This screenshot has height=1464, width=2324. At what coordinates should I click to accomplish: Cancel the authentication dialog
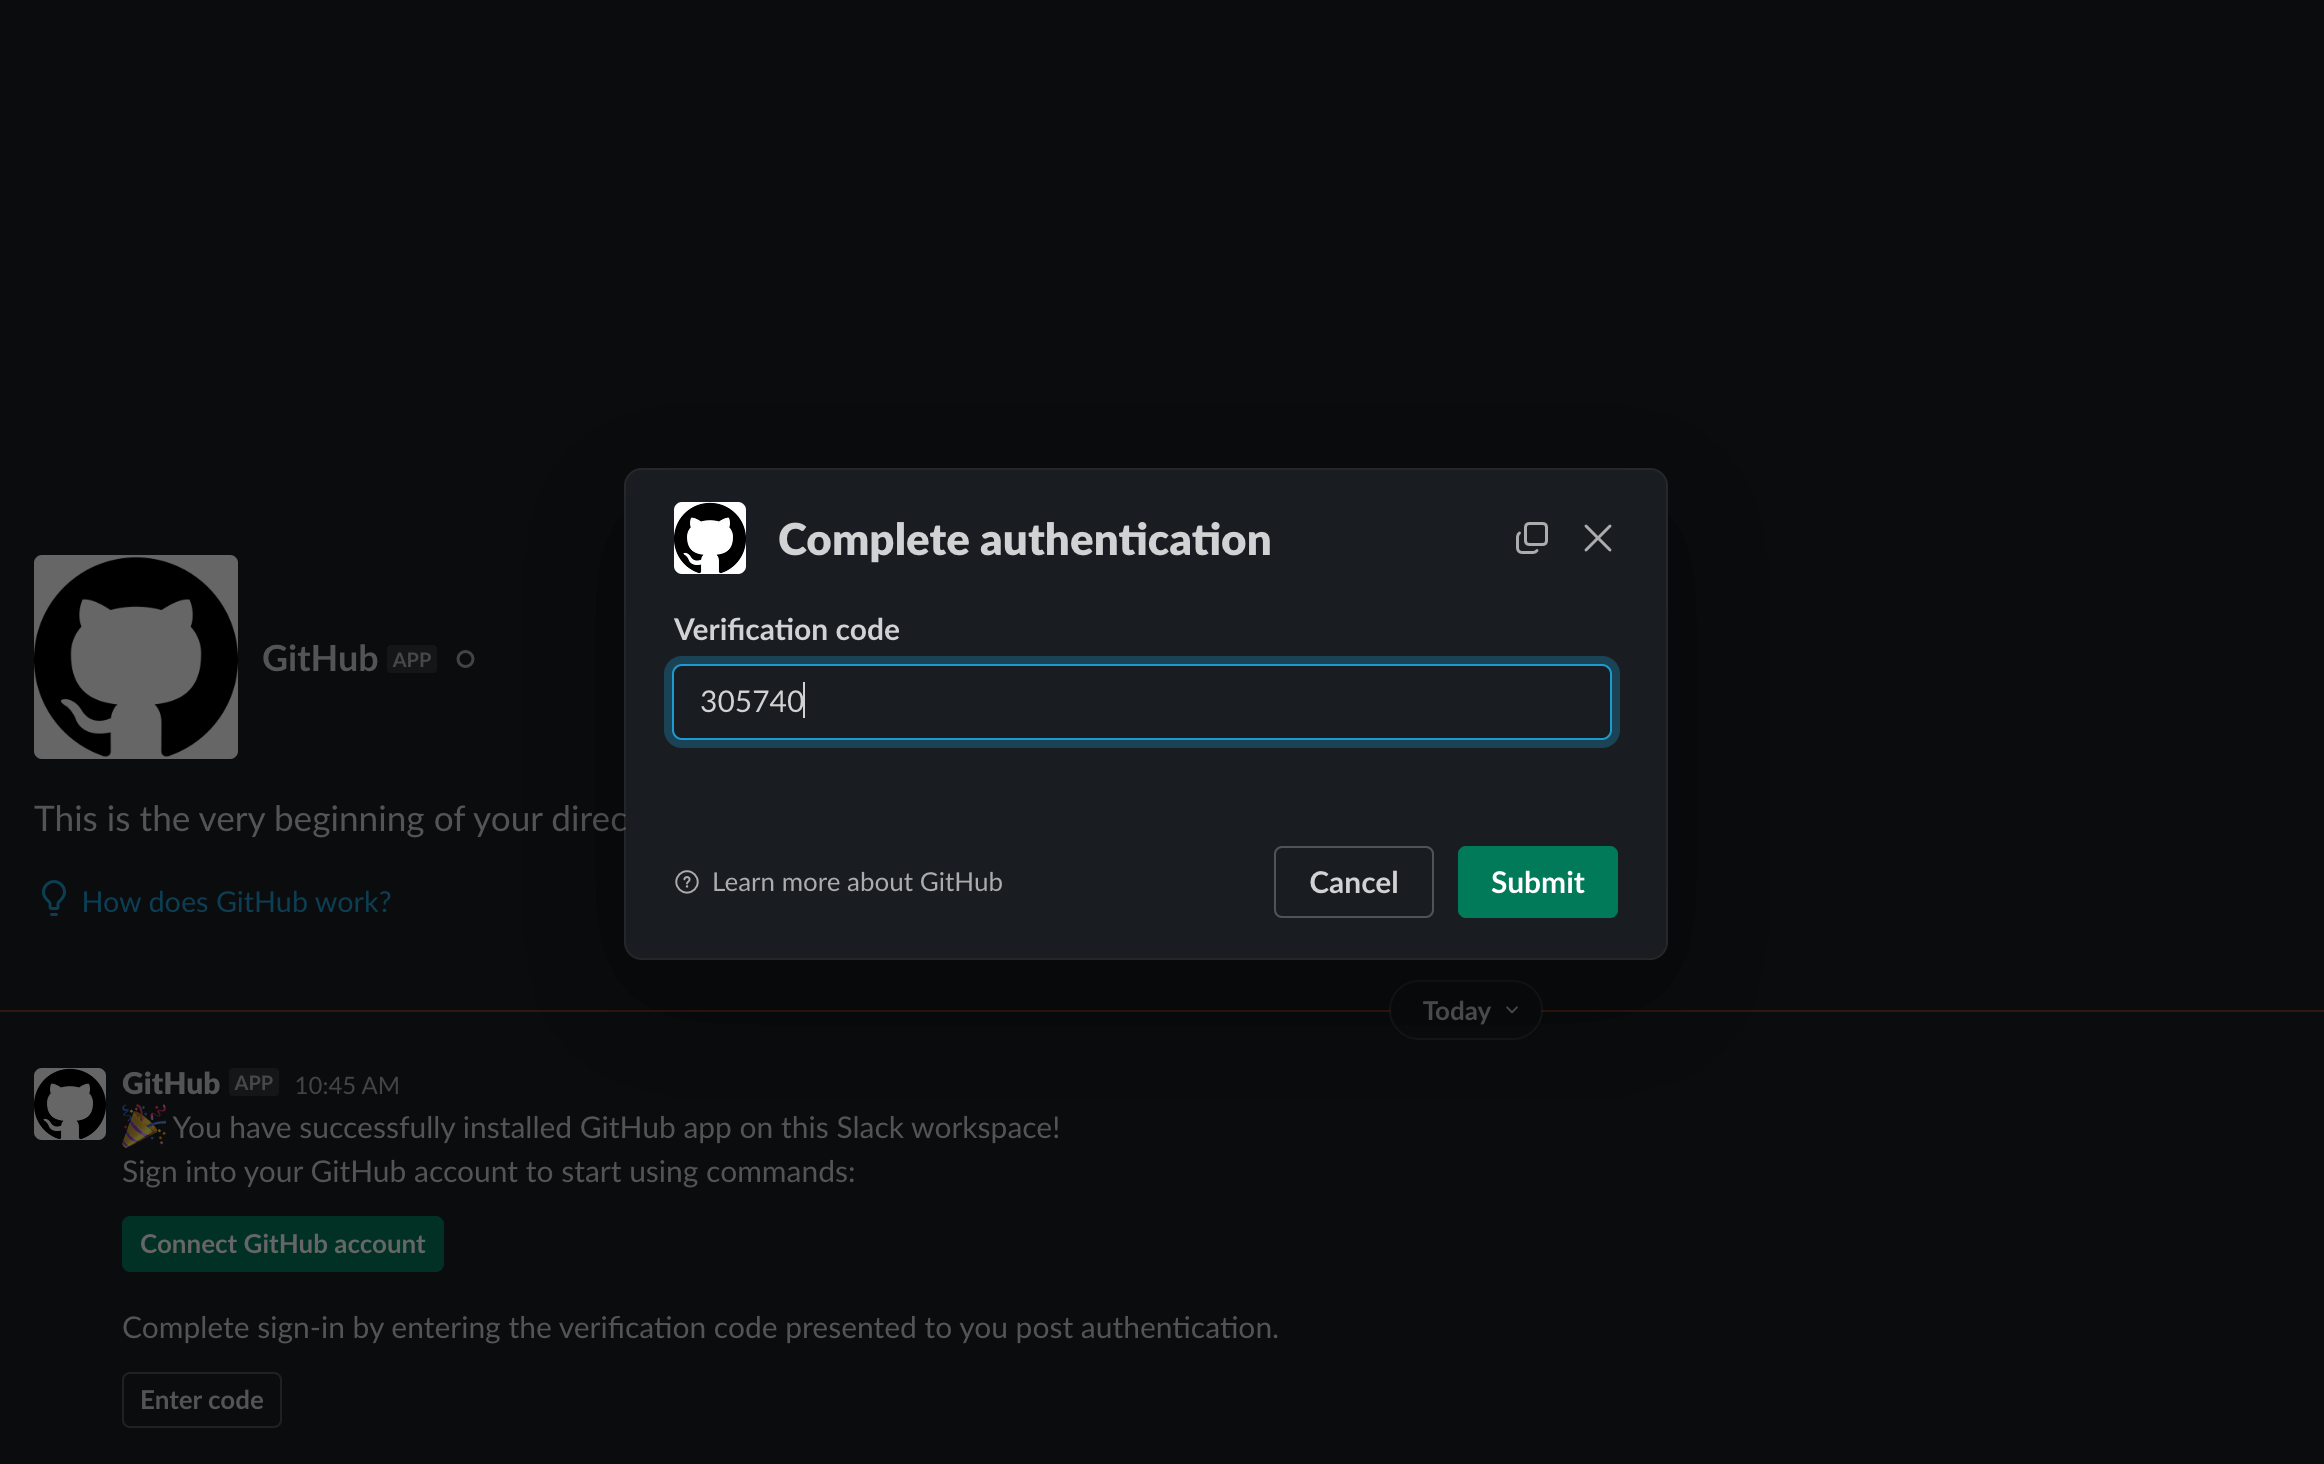click(1353, 881)
